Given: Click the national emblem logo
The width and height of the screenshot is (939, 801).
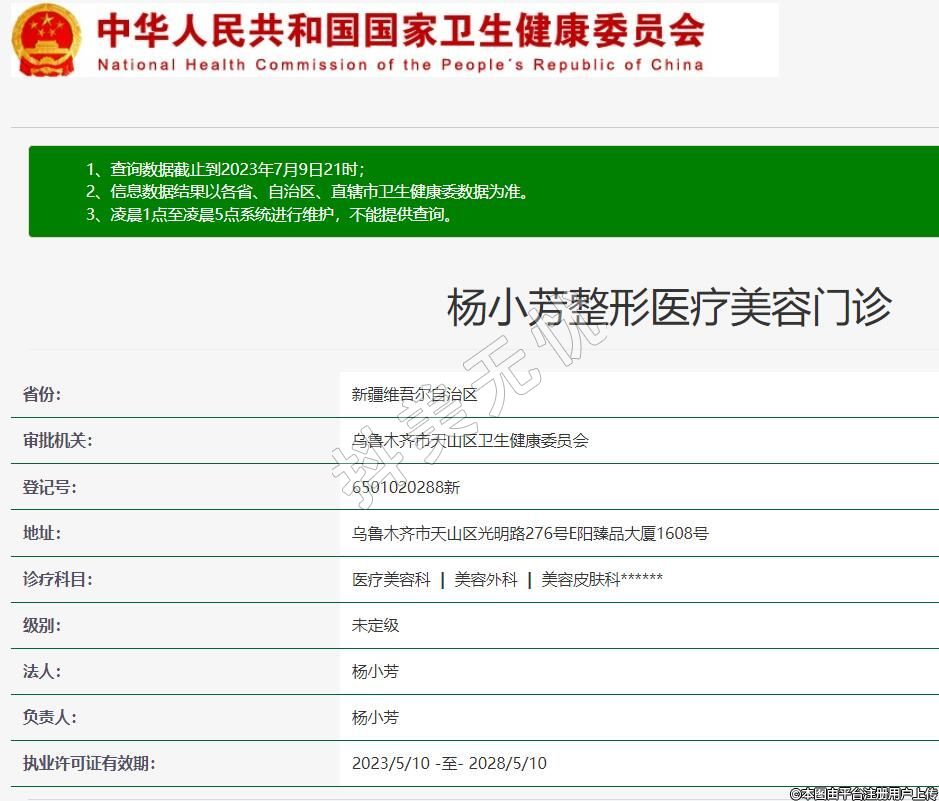Looking at the screenshot, I should click(46, 40).
